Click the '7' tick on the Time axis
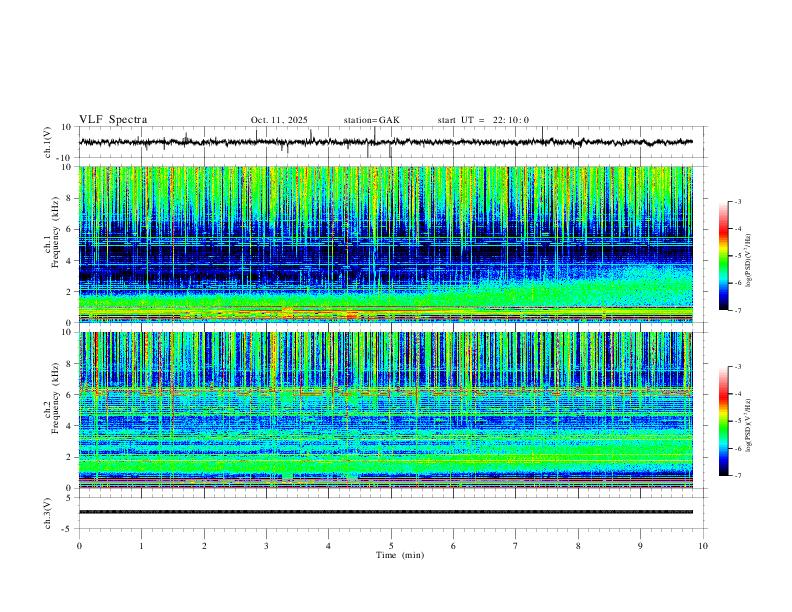Image resolution: width=792 pixels, height=612 pixels. point(516,546)
